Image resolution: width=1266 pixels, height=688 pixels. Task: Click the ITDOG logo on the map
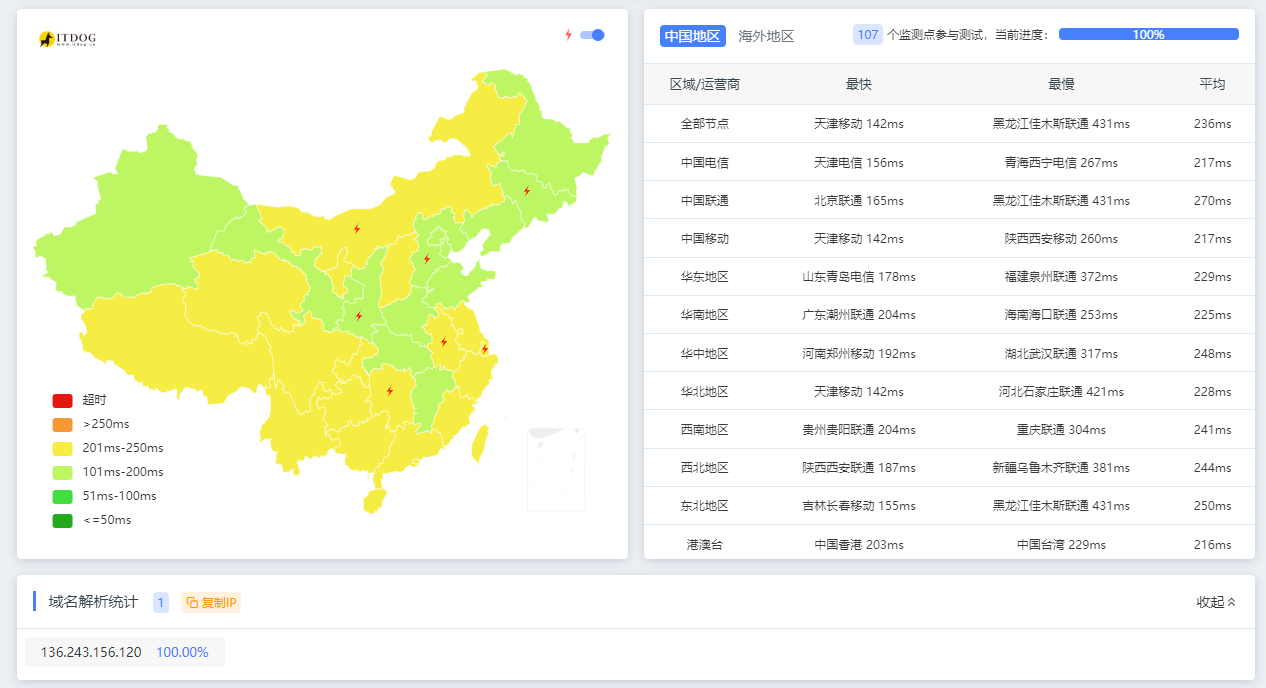67,39
